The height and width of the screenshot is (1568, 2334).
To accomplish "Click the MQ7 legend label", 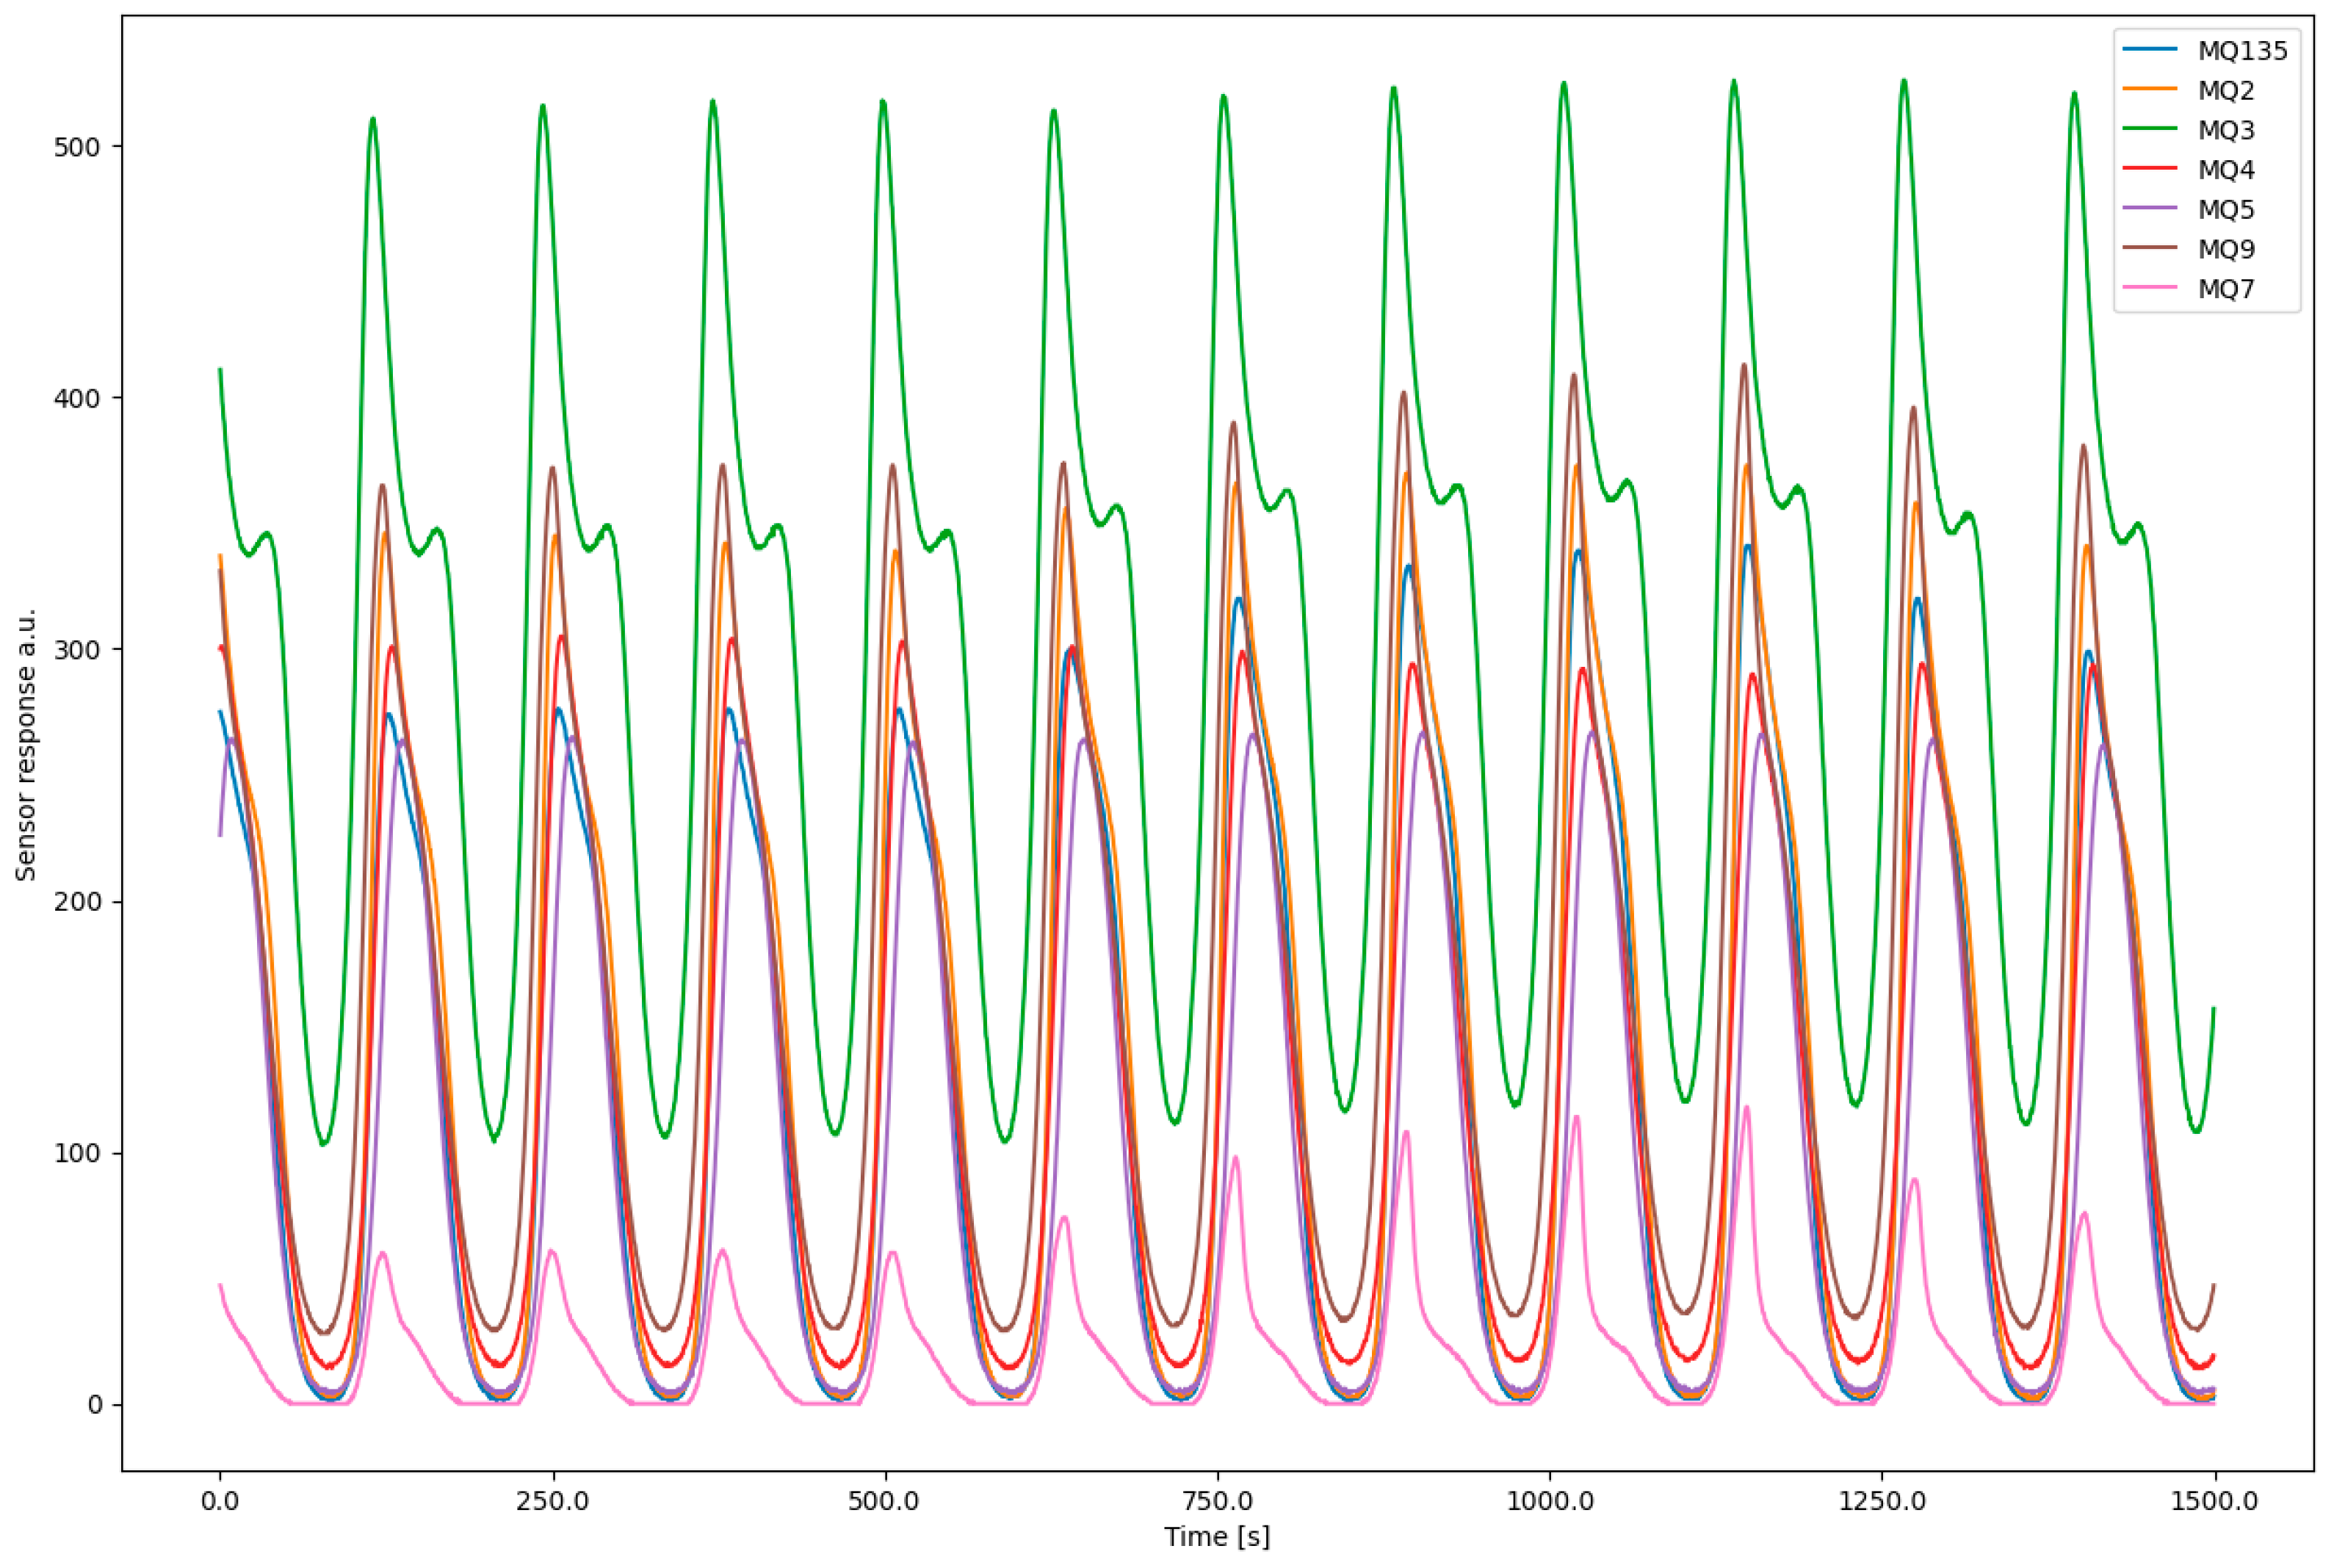I will click(x=2225, y=289).
